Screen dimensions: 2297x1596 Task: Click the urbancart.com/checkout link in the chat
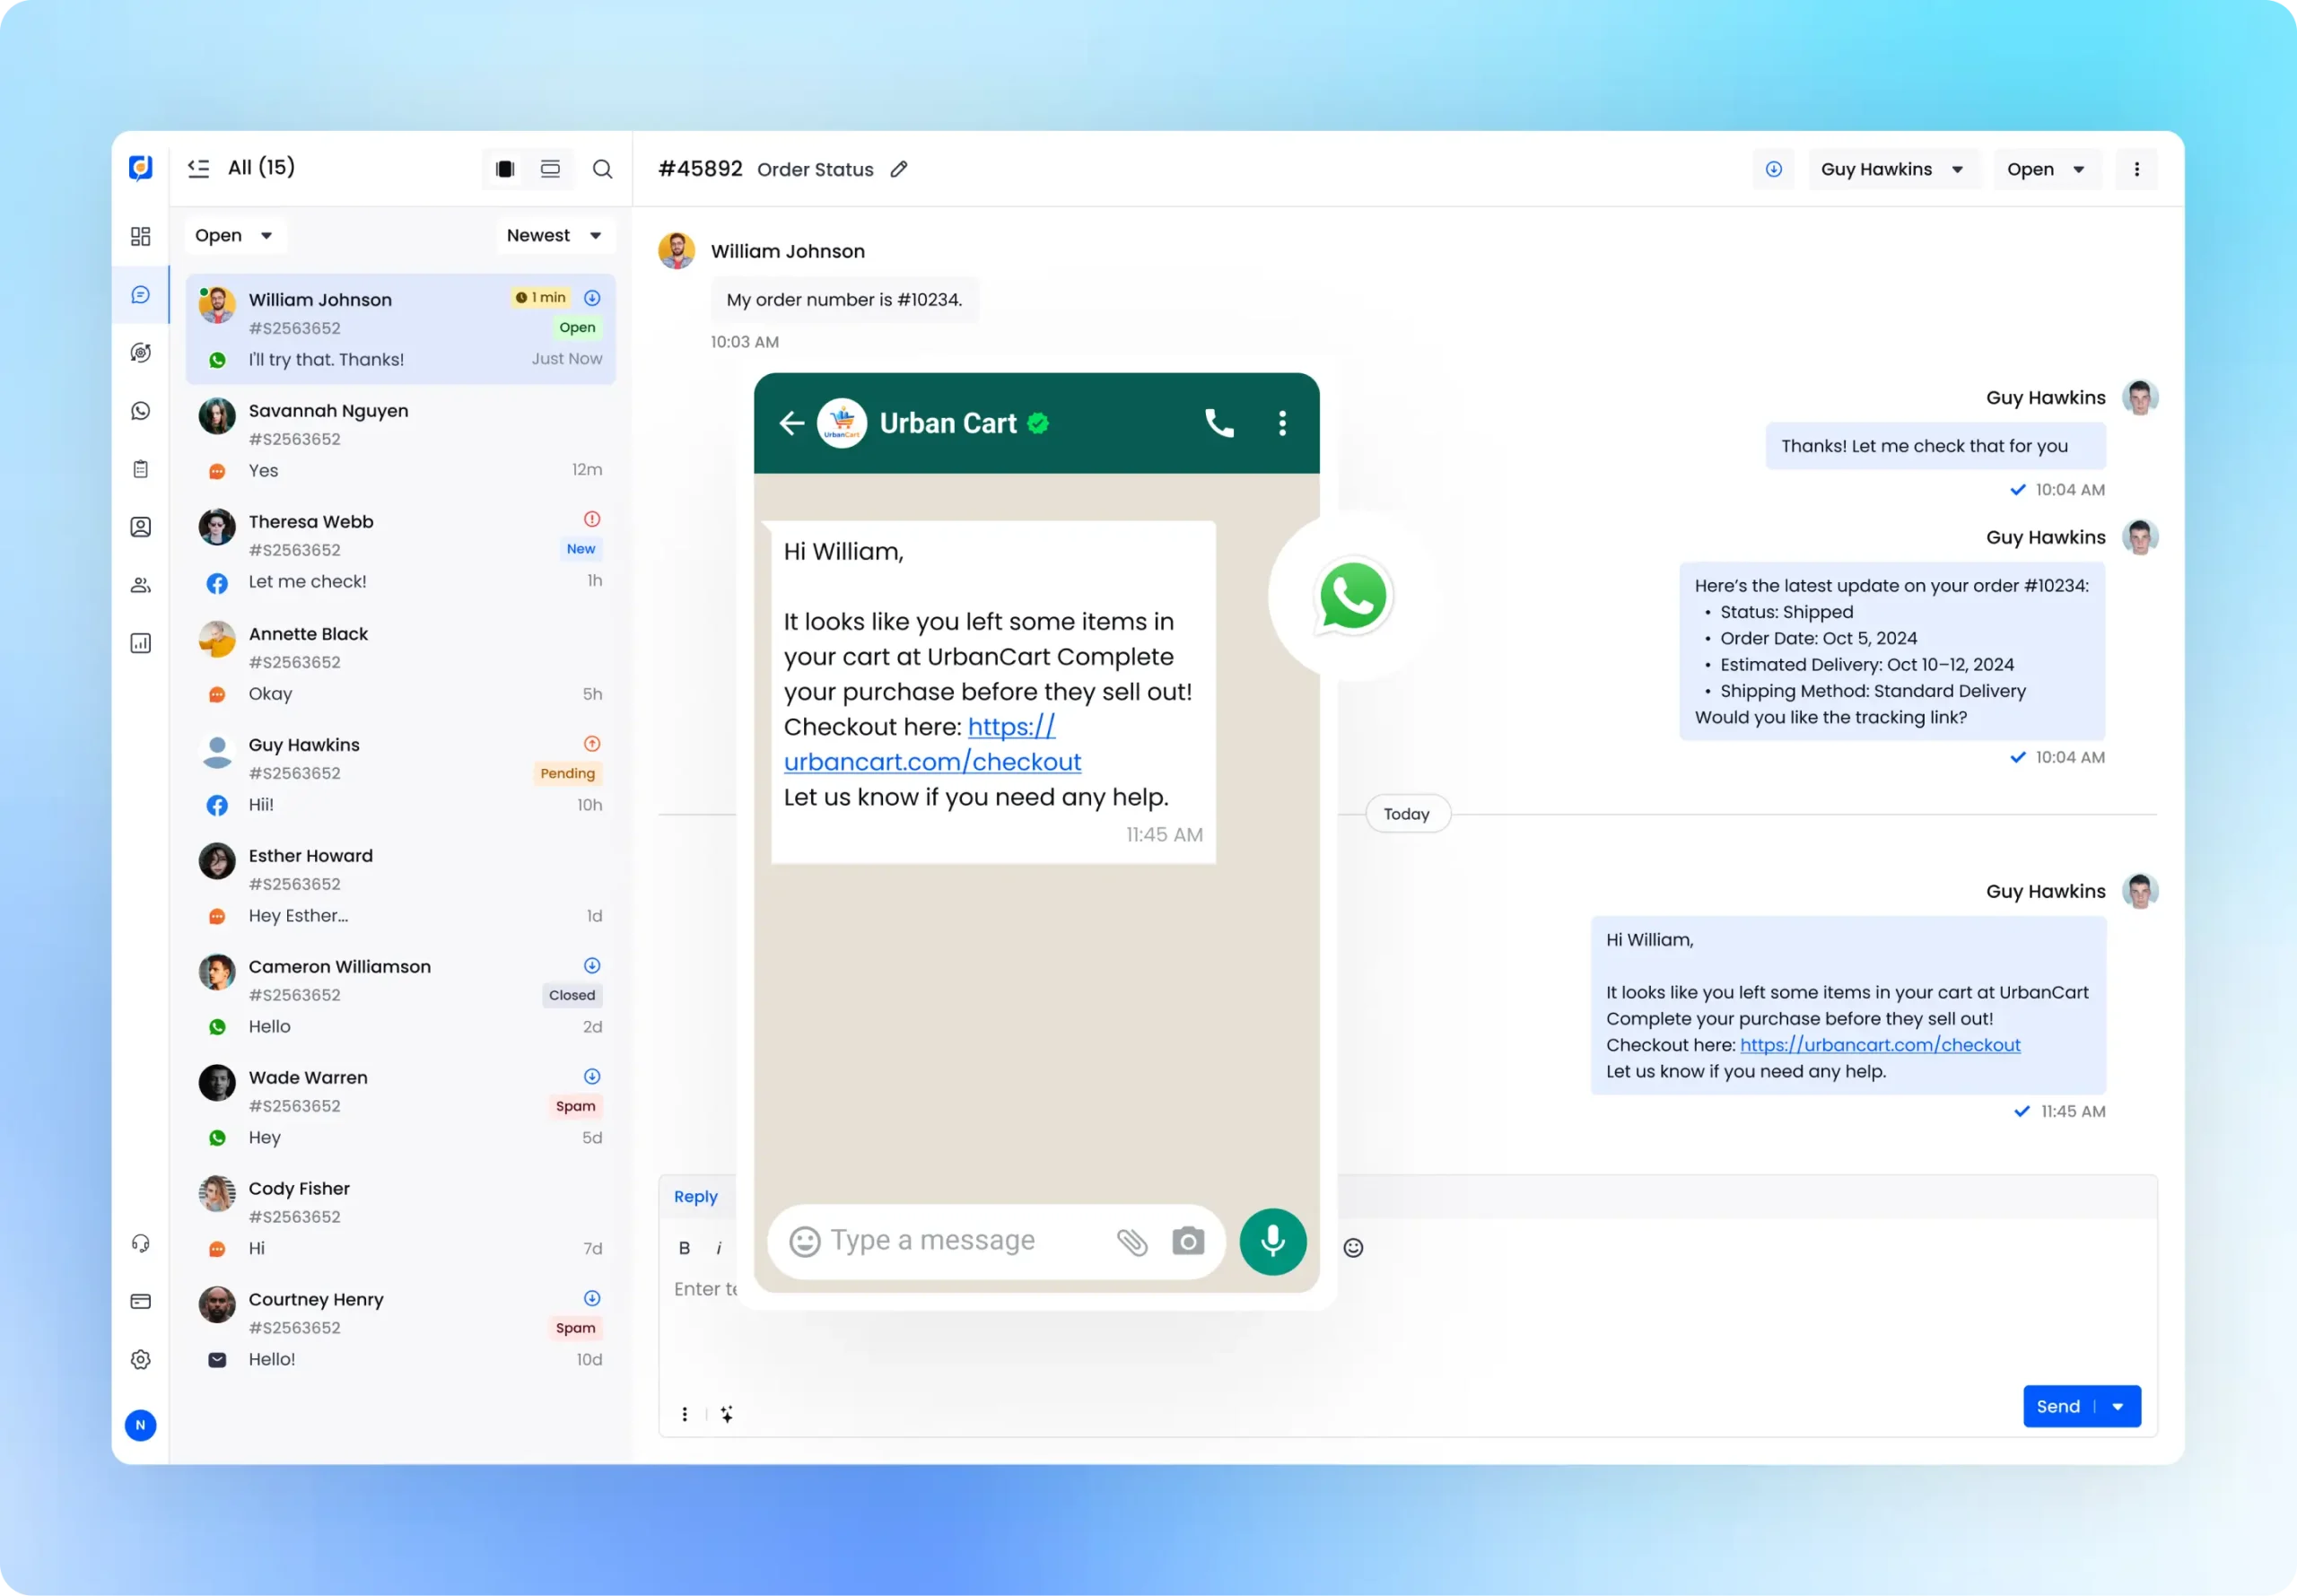(x=1878, y=1044)
